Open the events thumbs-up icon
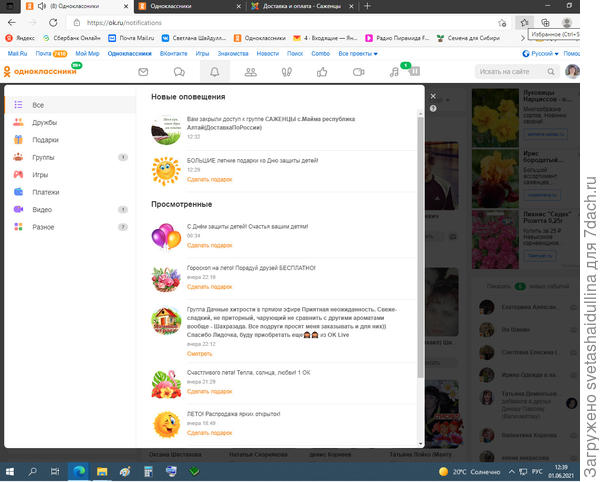This screenshot has height=482, width=600. (x=322, y=72)
